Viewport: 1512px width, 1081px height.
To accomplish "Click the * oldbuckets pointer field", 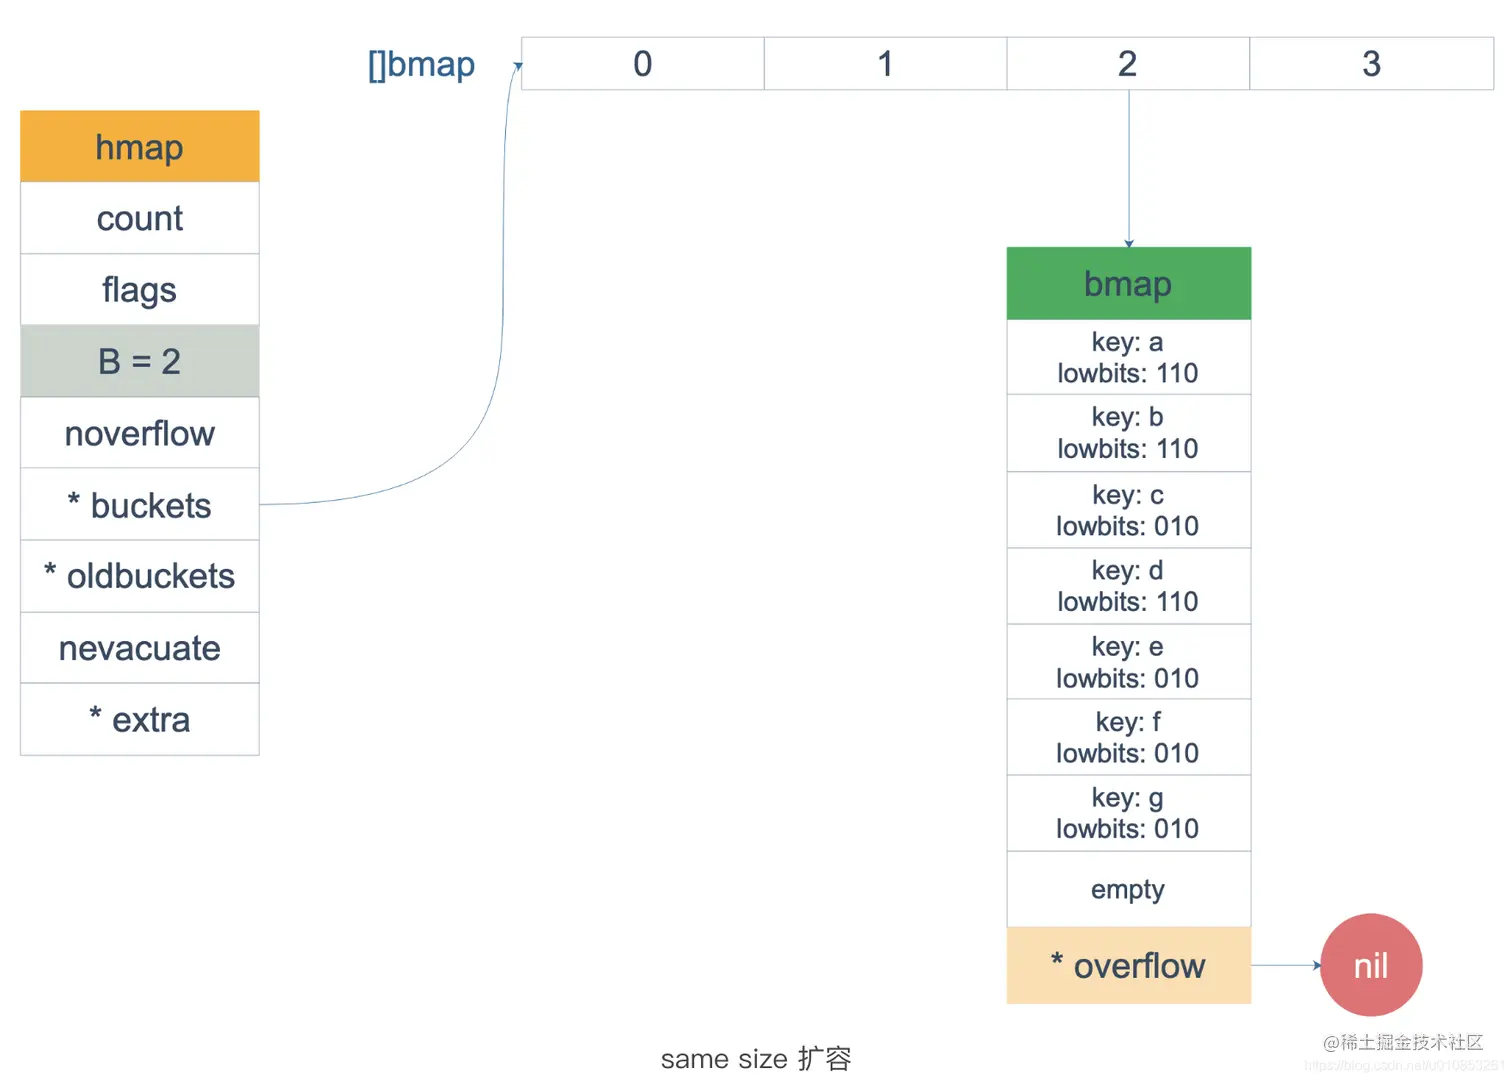I will click(140, 576).
